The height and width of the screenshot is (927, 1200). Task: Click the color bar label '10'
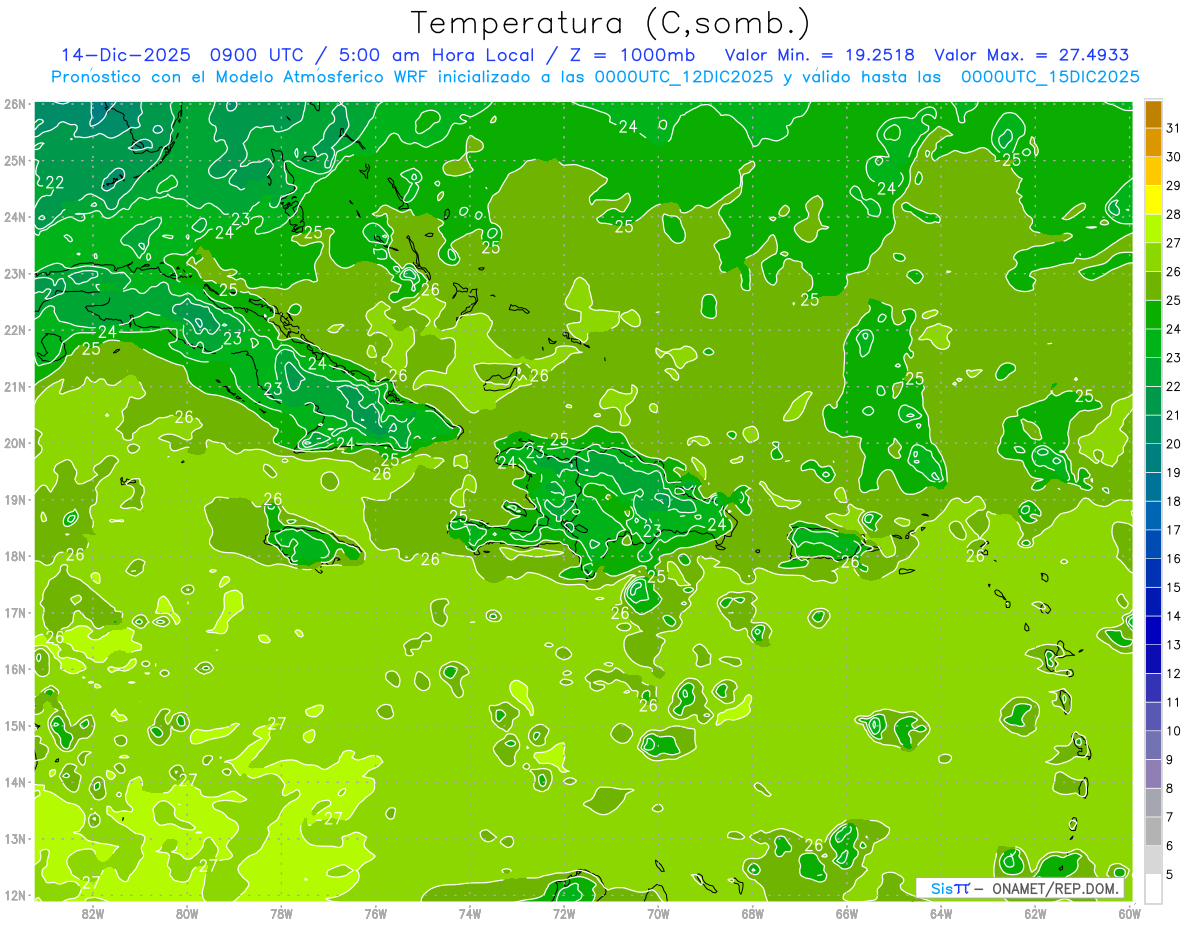coord(1174,732)
